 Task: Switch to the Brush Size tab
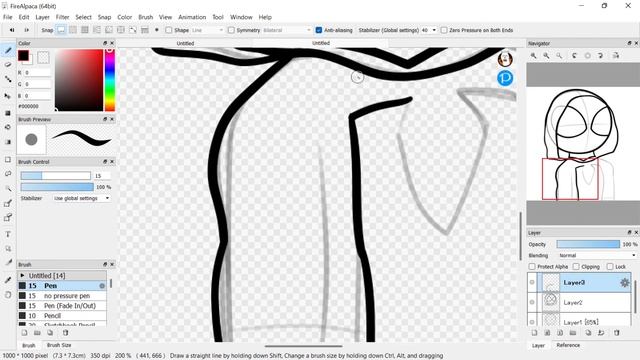[x=59, y=345]
